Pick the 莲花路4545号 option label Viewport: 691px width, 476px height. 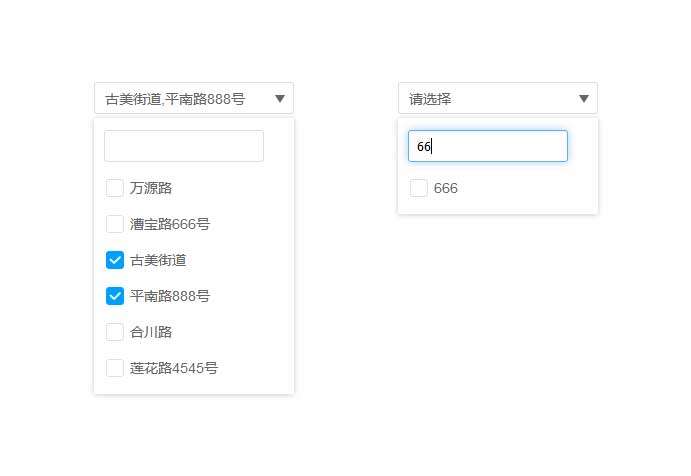click(174, 368)
